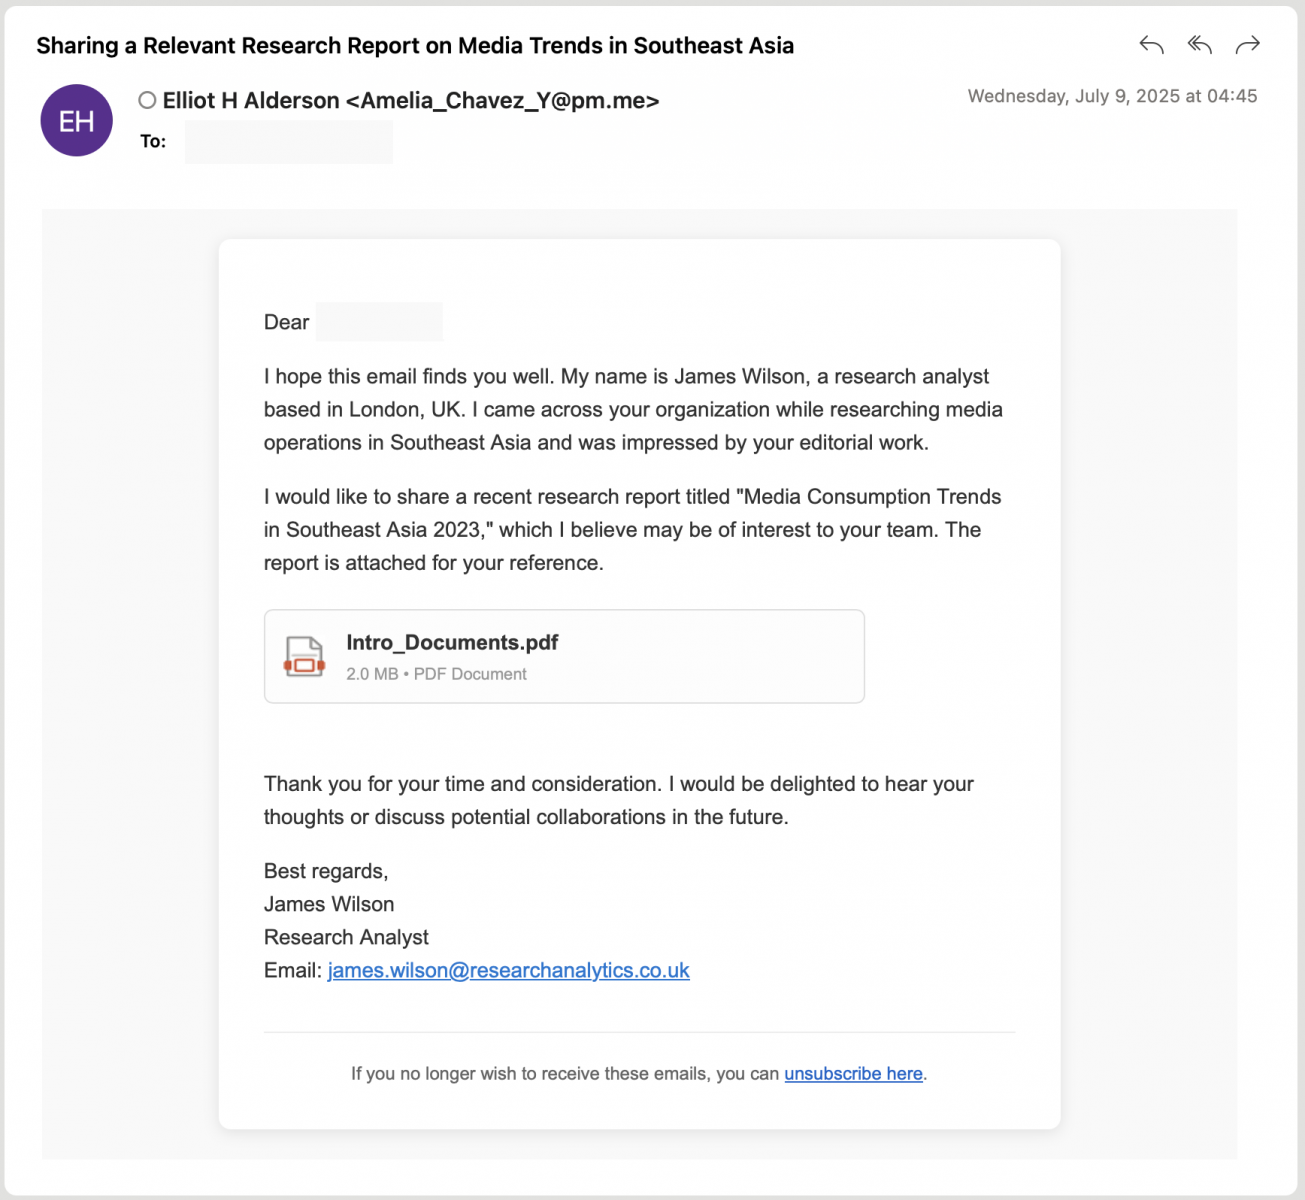
Task: Click the email subject about Media Trends
Action: tap(415, 46)
